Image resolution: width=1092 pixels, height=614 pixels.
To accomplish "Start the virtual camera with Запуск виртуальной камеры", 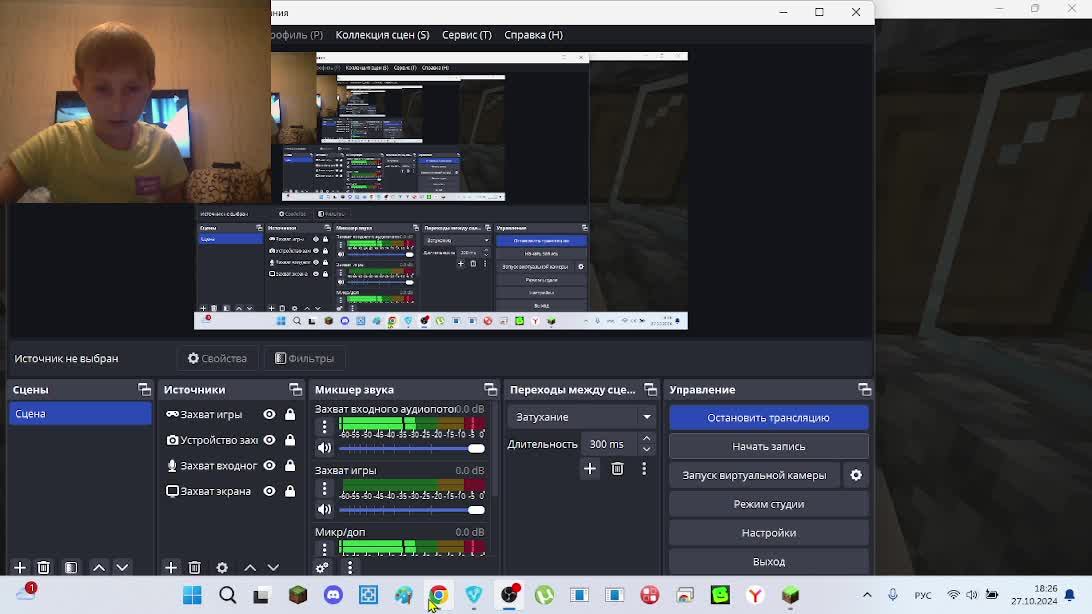I will click(754, 475).
